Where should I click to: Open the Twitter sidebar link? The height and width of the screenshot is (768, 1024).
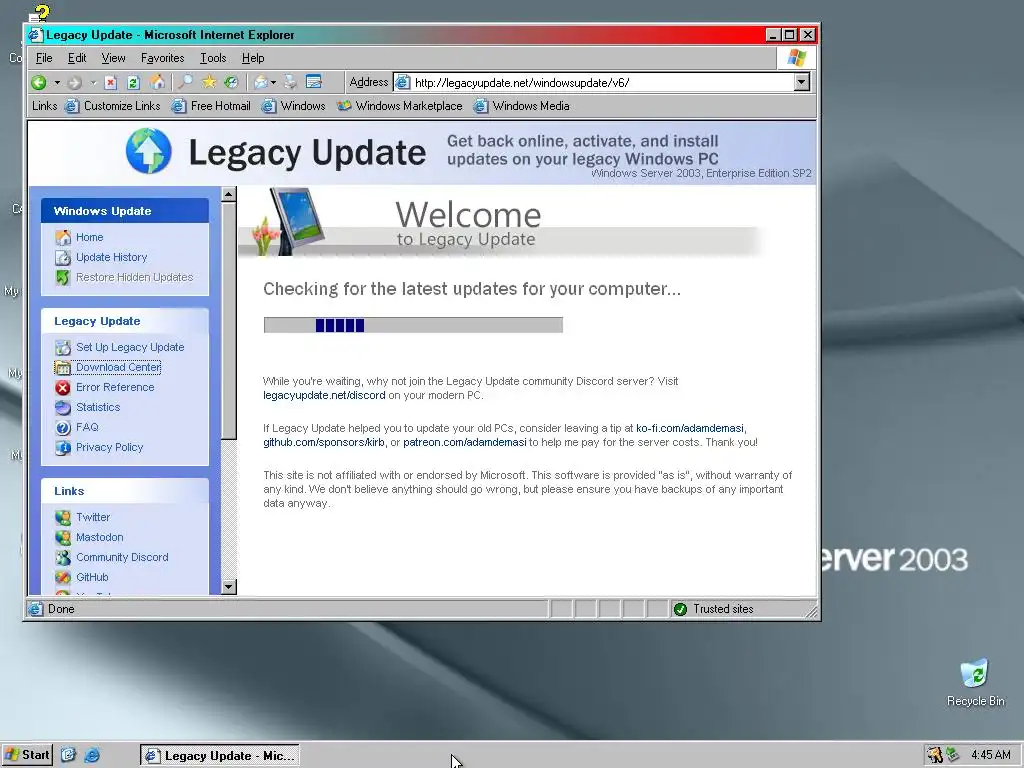[x=93, y=517]
